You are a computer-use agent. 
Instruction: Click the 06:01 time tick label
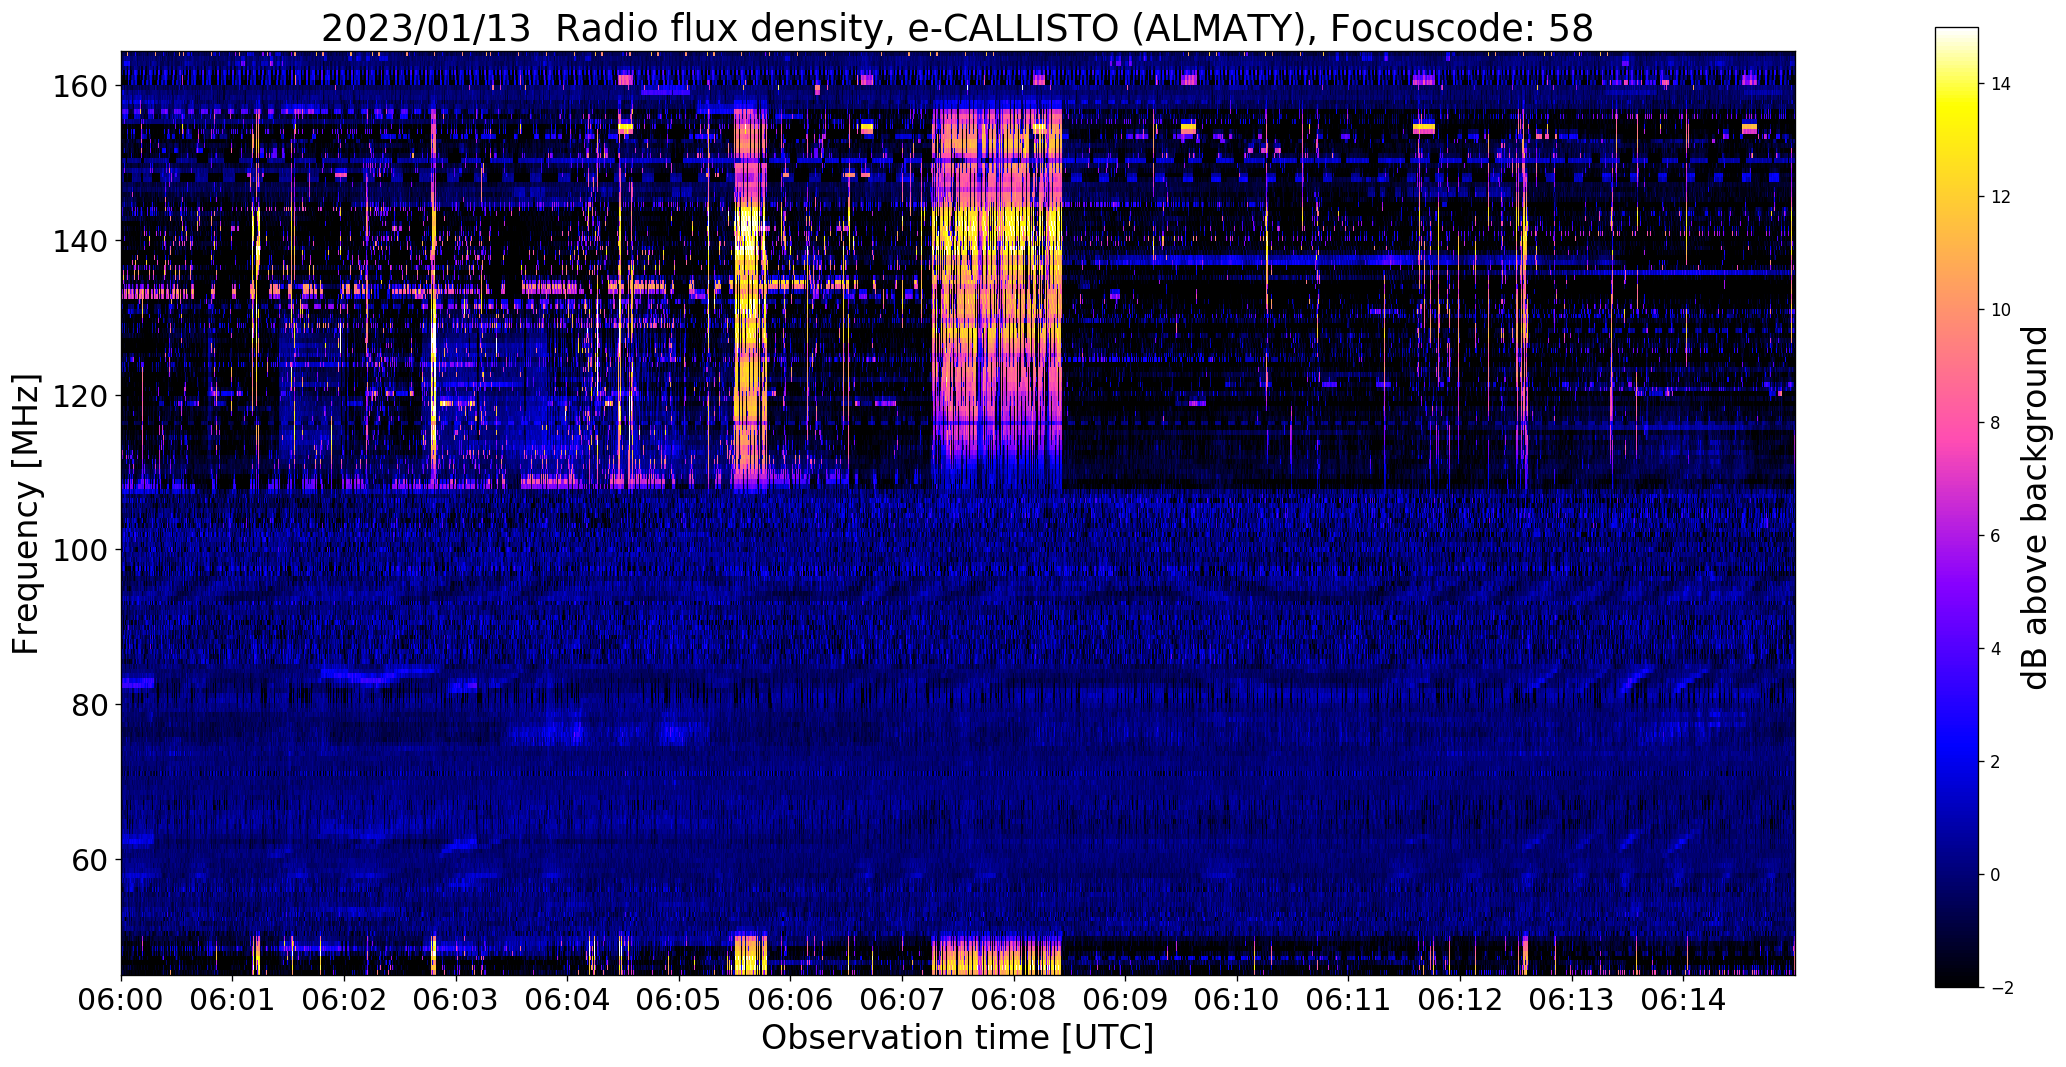(233, 998)
